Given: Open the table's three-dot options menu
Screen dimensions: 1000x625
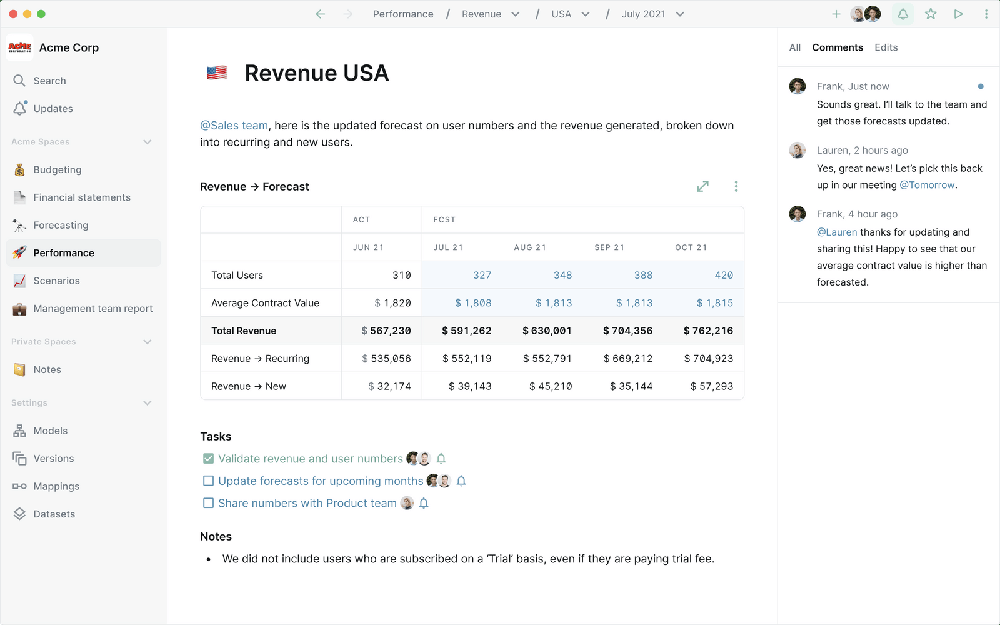Looking at the screenshot, I should point(736,186).
